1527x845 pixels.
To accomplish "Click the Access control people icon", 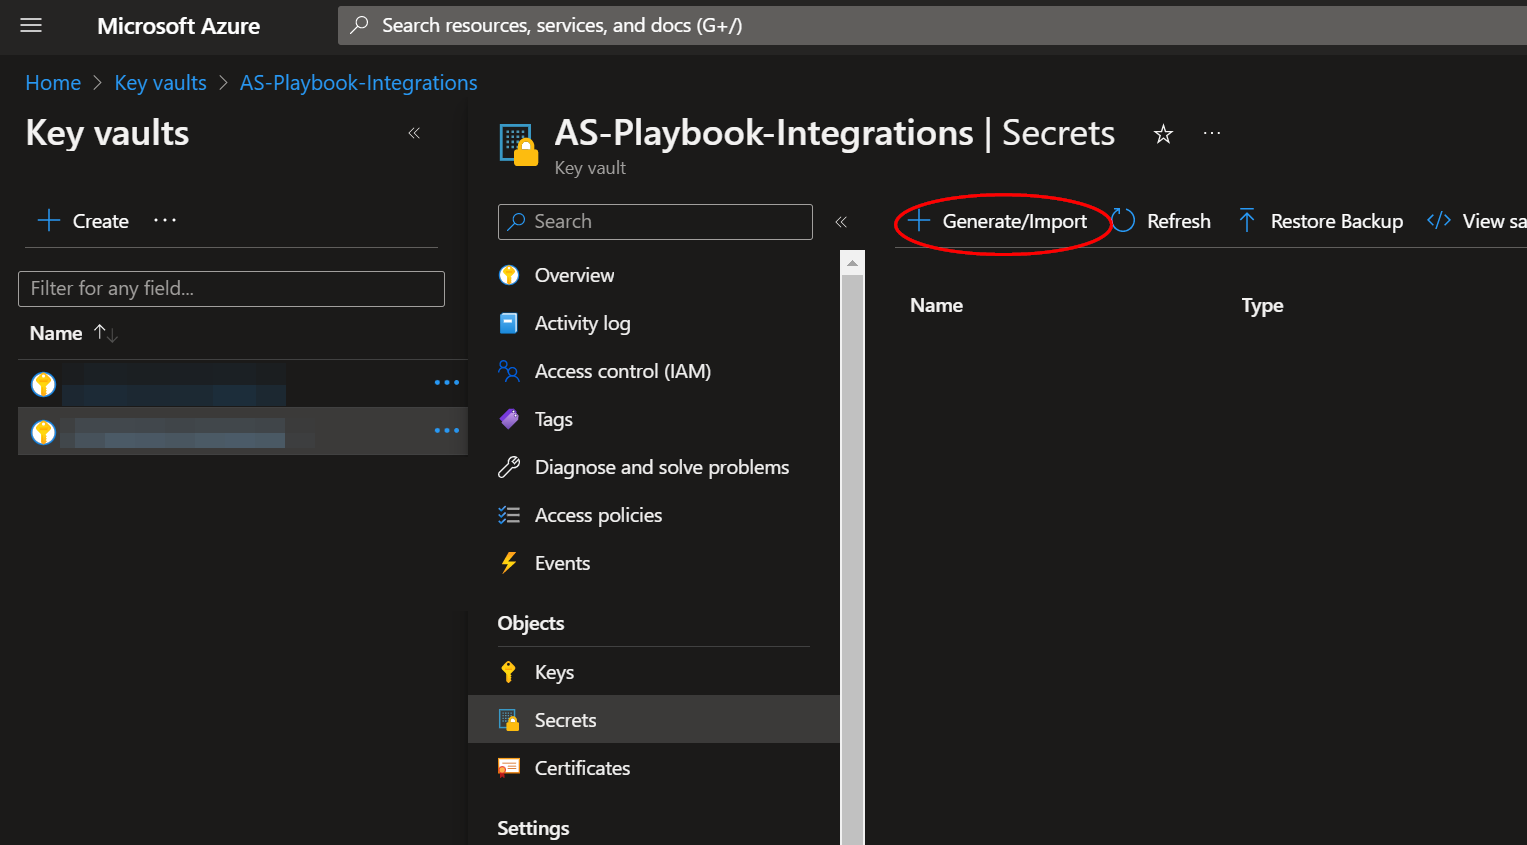I will [x=509, y=371].
